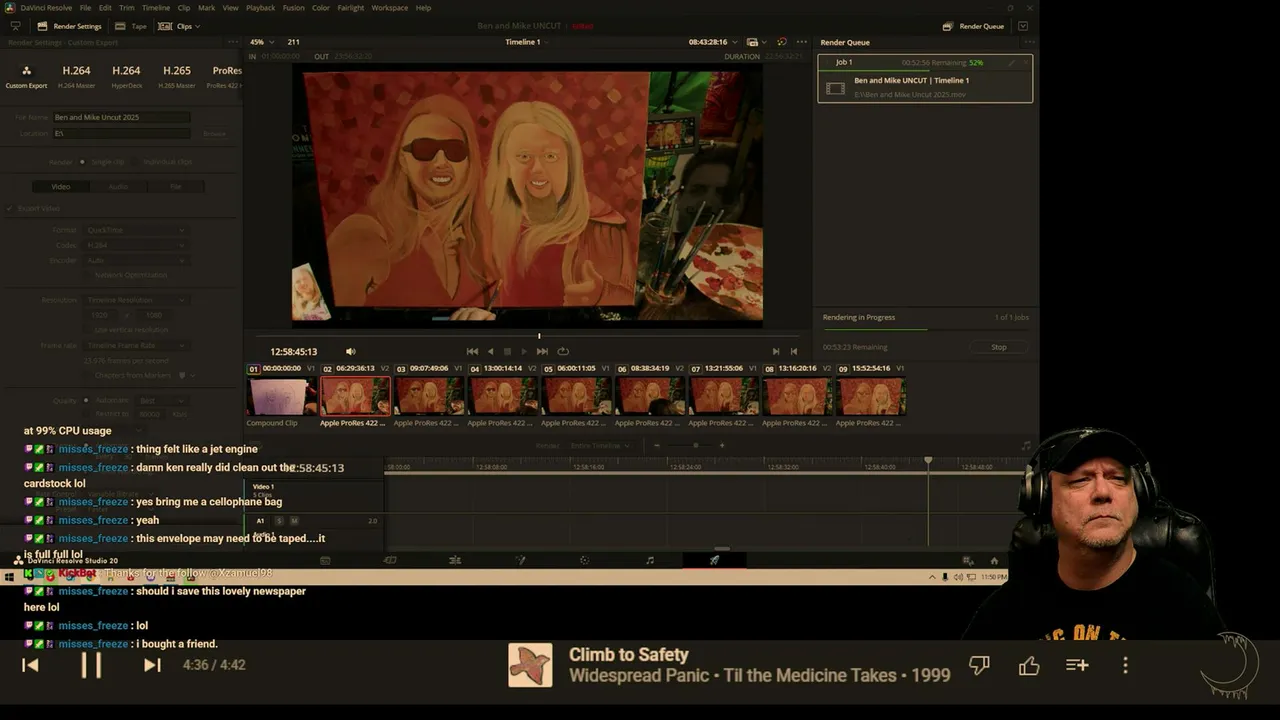
Task: Click the bypass color grades icon
Action: pos(782,42)
